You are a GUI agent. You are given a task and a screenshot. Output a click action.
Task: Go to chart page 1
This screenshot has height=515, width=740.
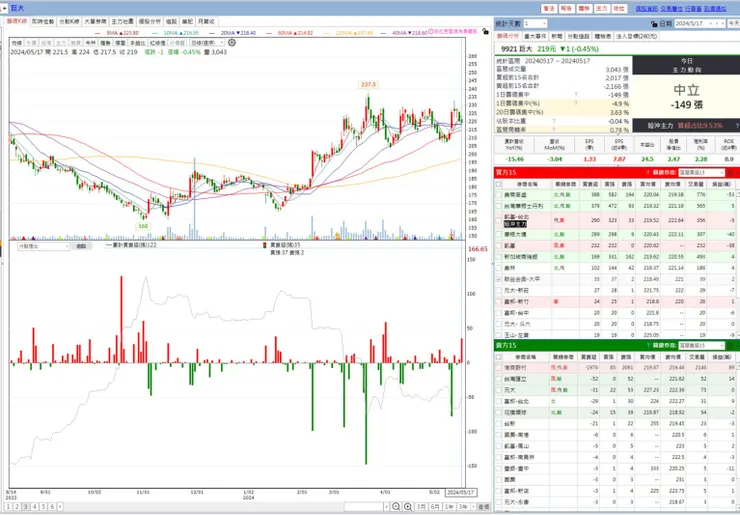coord(8,507)
